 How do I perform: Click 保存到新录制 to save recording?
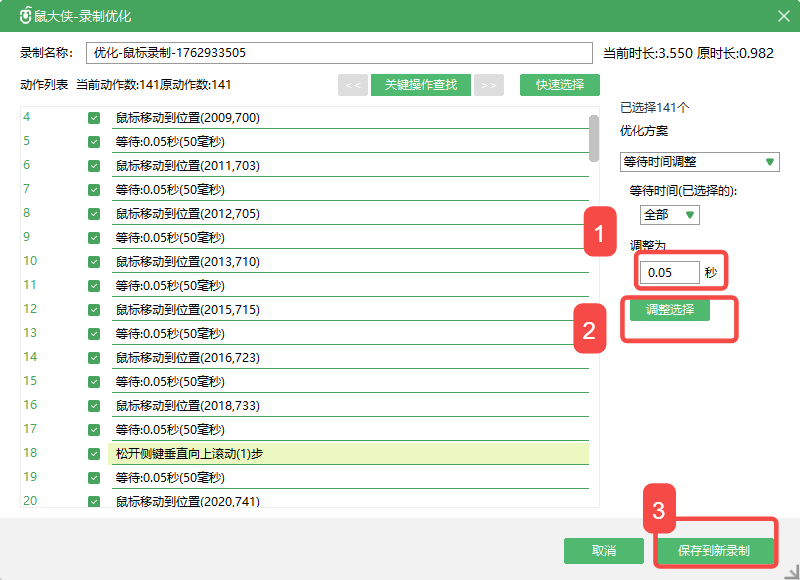715,551
